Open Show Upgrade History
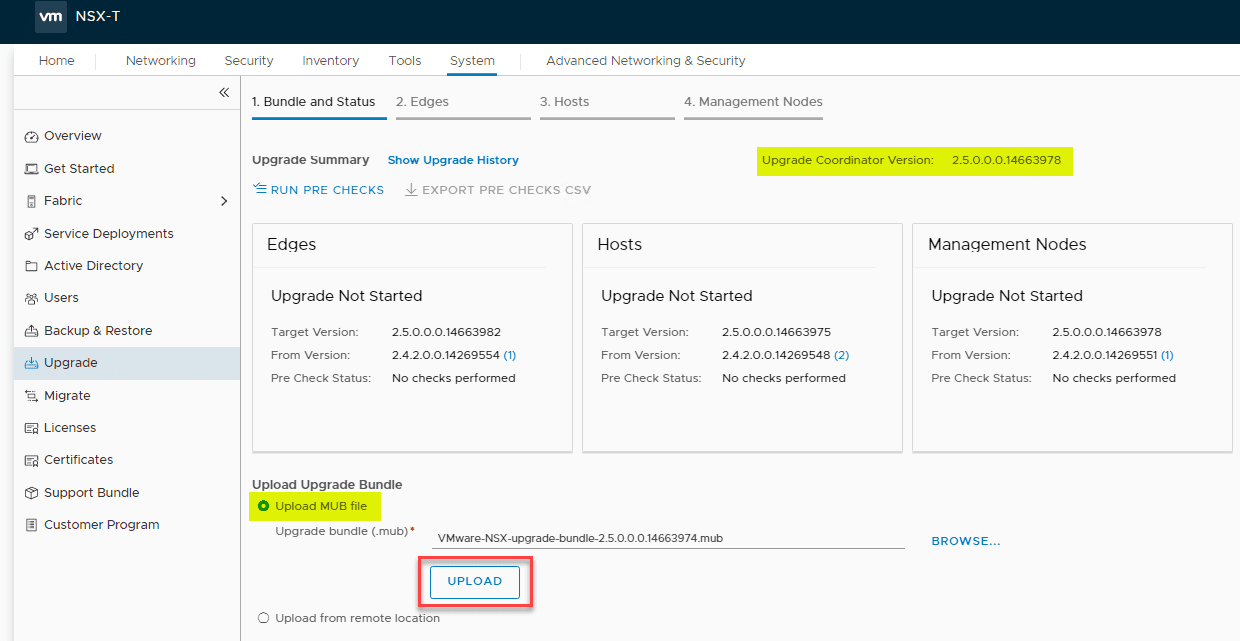Viewport: 1240px width, 641px height. coord(453,160)
